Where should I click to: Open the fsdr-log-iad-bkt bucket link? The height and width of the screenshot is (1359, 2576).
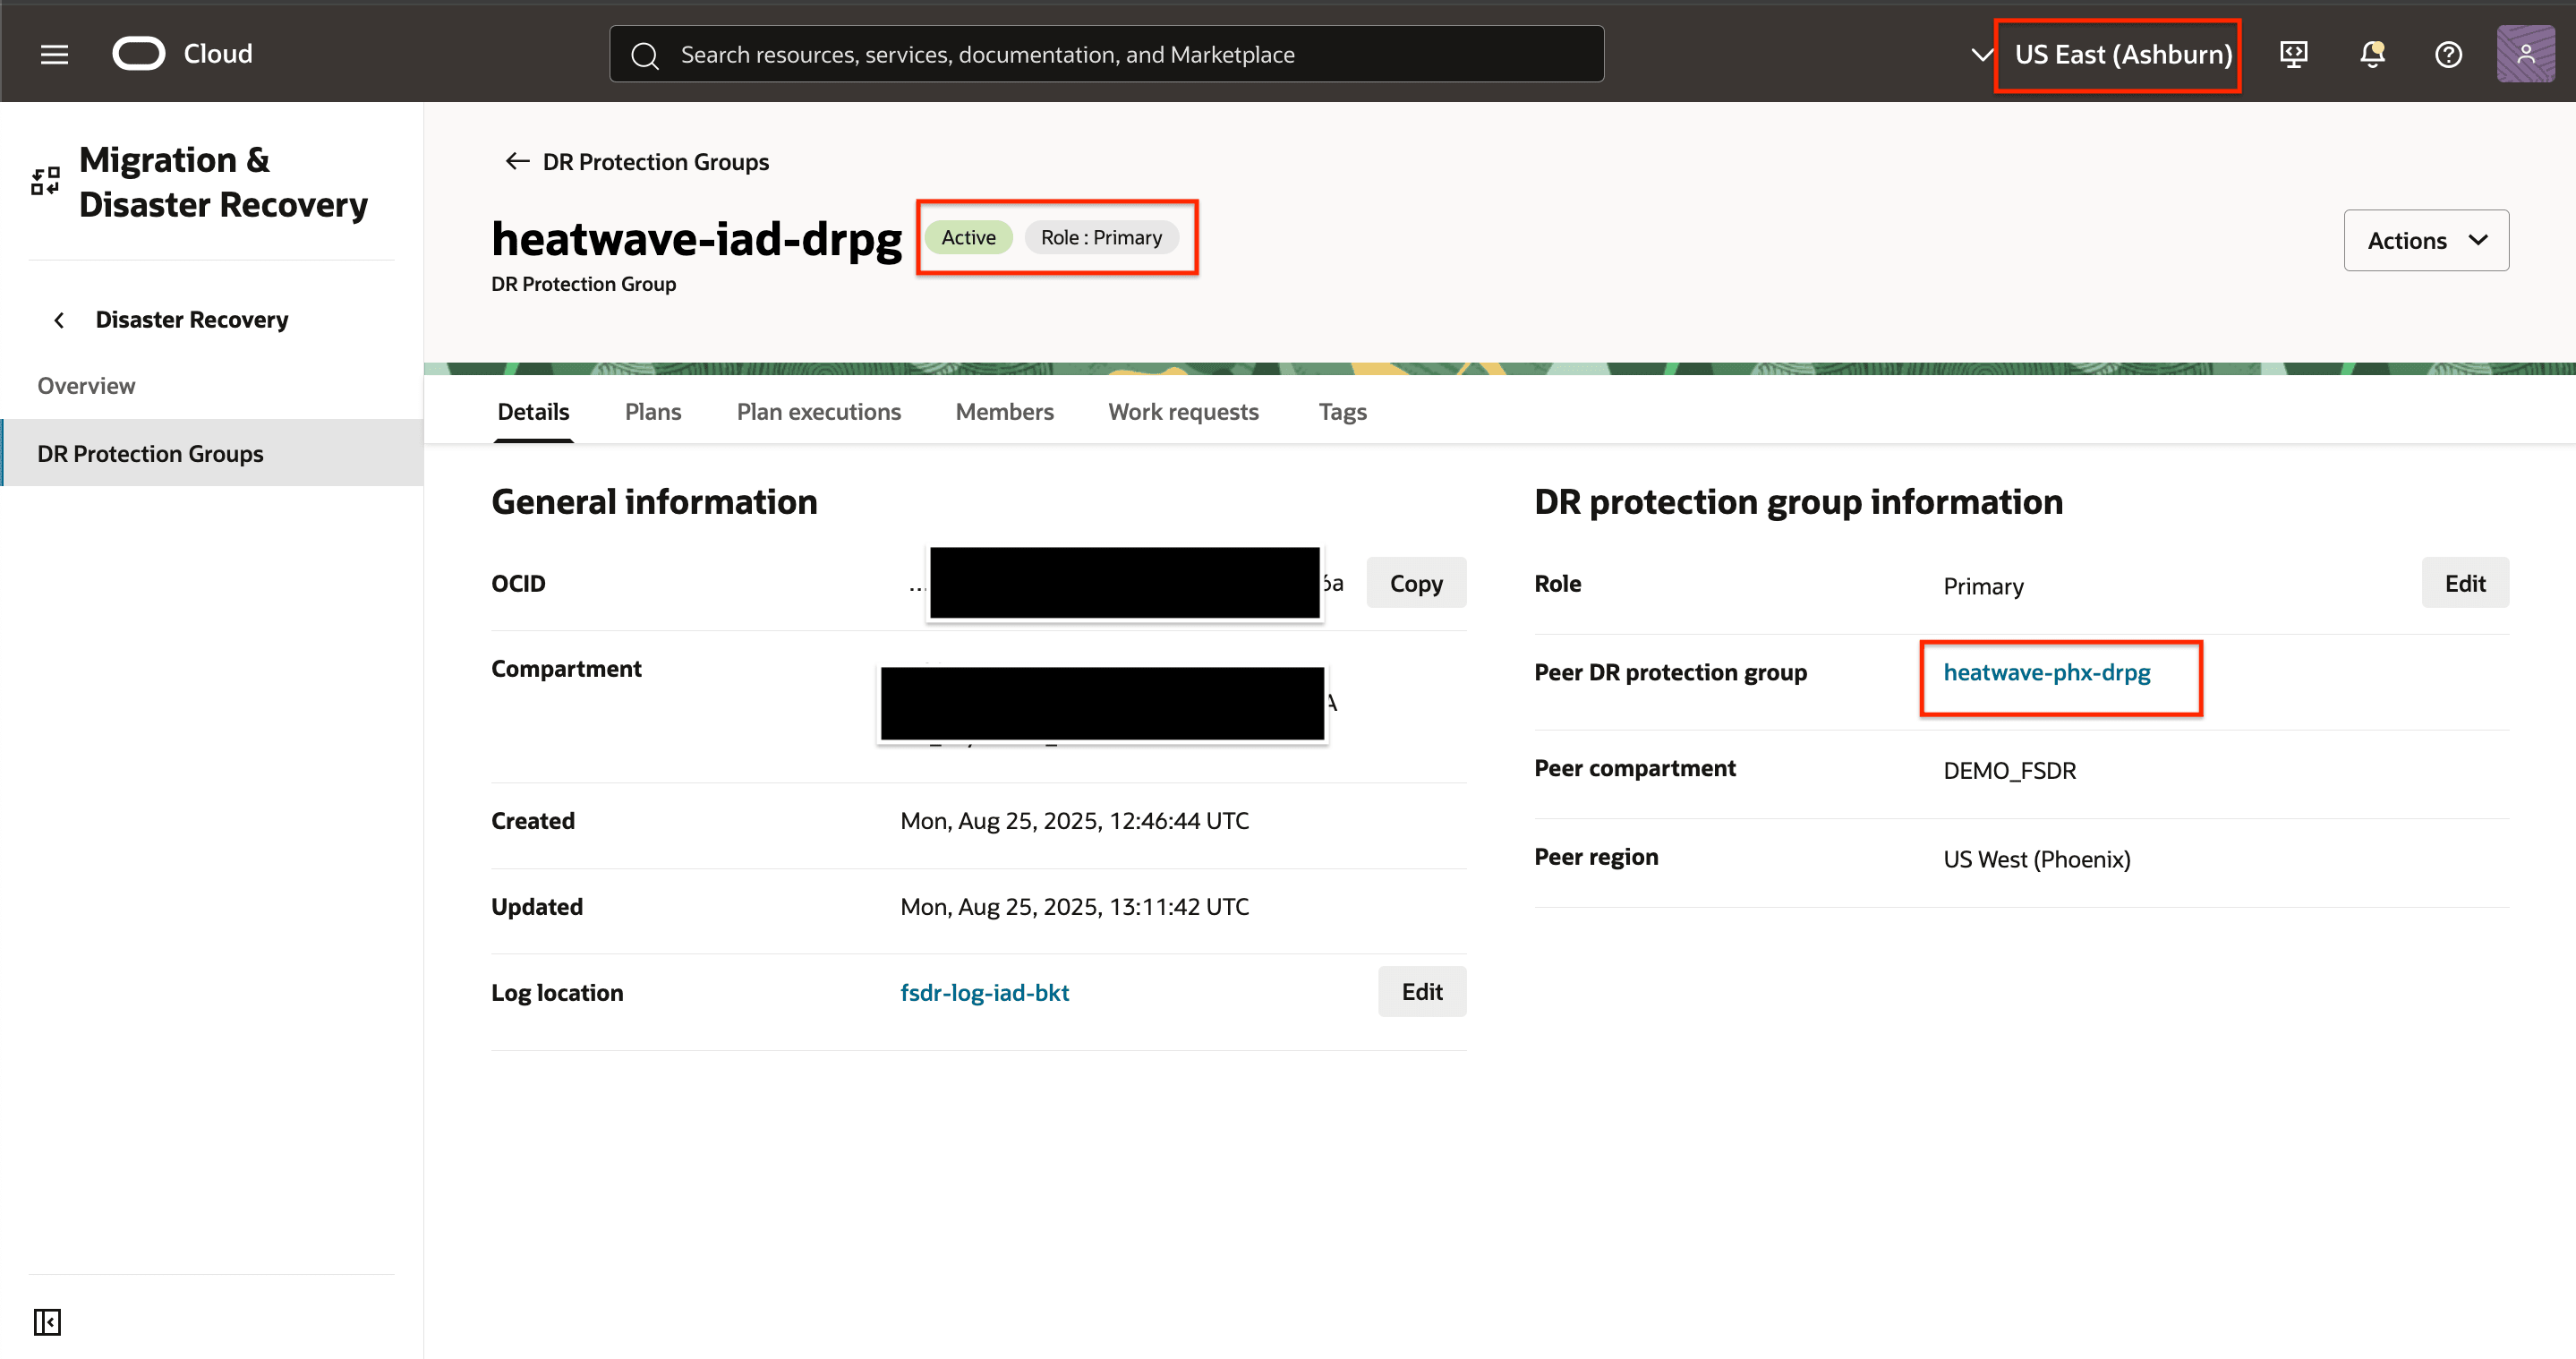point(984,993)
